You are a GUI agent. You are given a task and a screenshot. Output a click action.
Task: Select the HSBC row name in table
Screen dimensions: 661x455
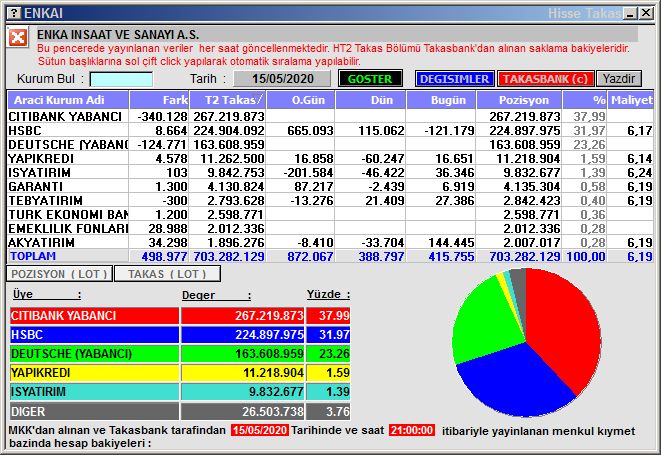tap(25, 130)
